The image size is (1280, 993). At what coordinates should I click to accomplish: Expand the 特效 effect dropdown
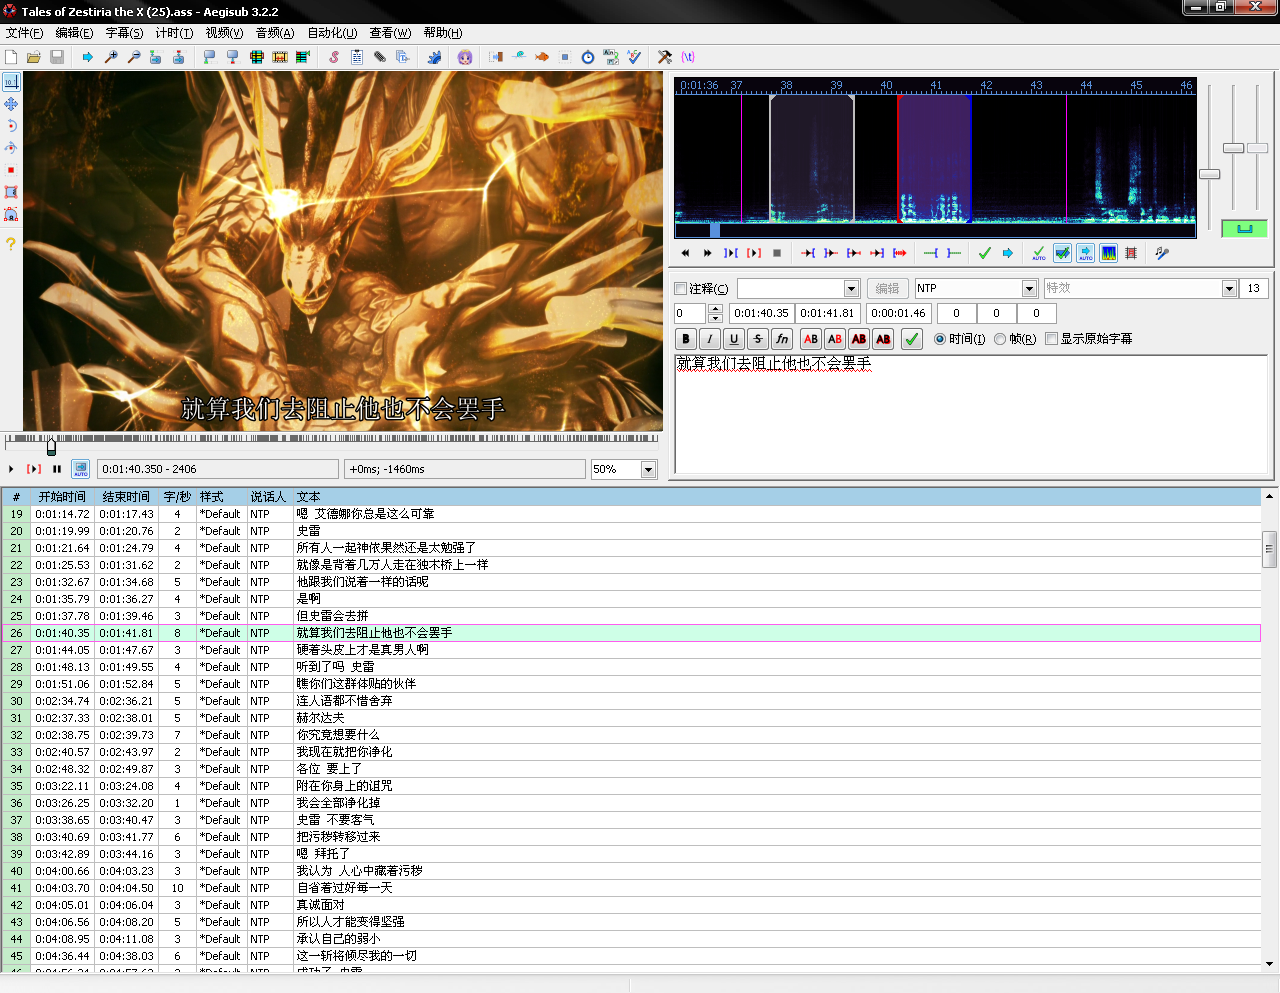(1230, 289)
